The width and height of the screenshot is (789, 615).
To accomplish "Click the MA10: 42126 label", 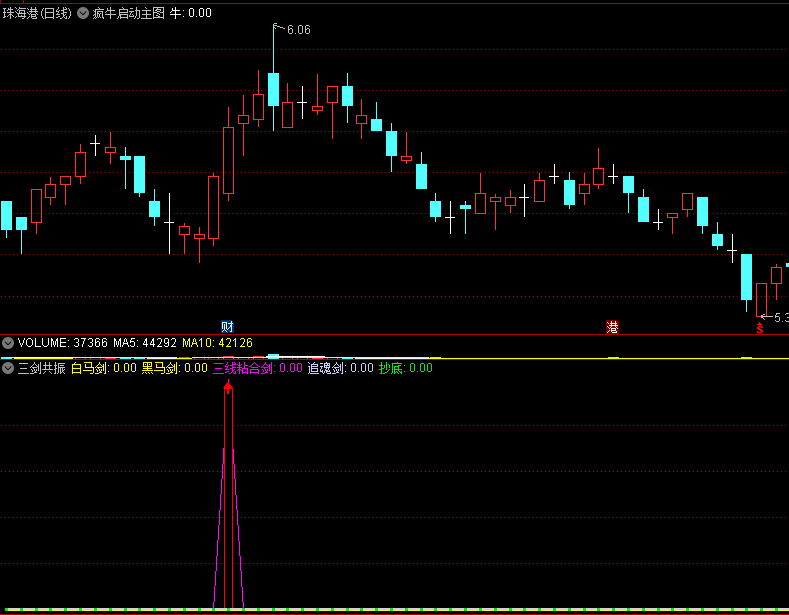I will 217,343.
